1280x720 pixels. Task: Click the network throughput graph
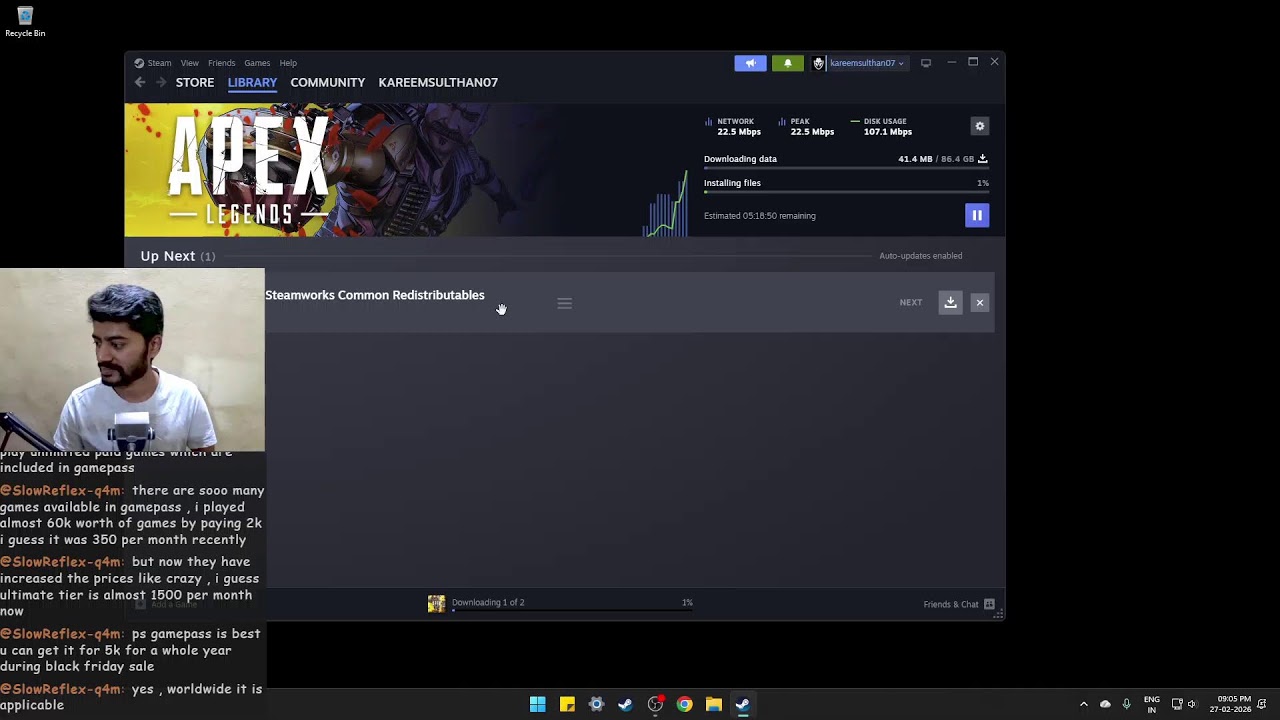click(x=665, y=204)
